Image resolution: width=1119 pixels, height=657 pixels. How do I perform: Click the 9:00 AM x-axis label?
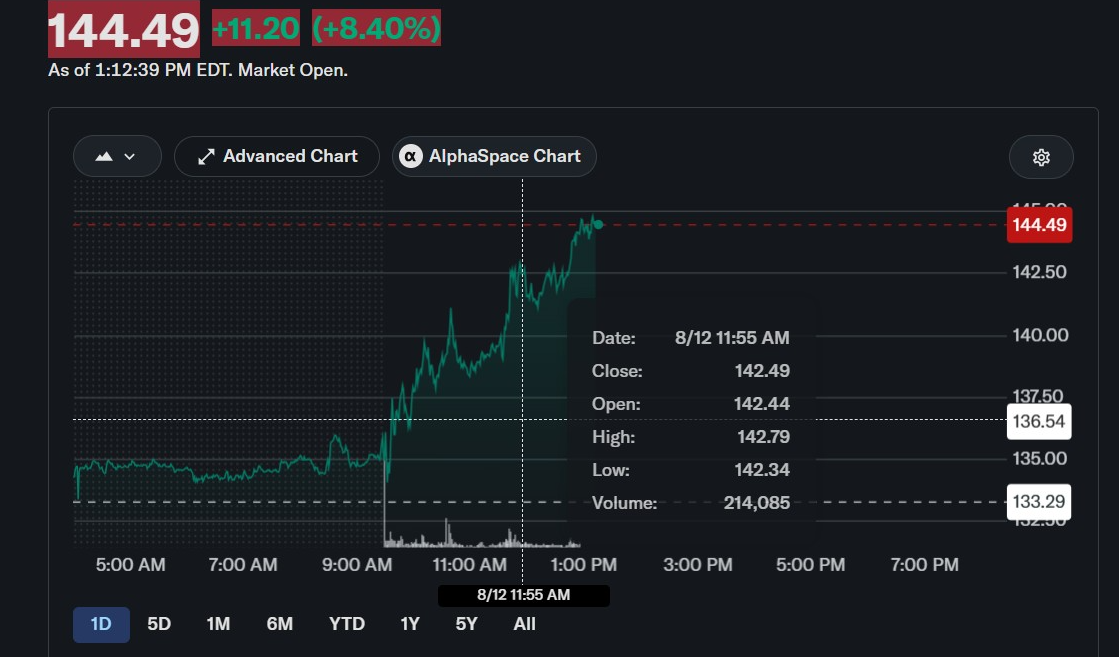click(357, 565)
